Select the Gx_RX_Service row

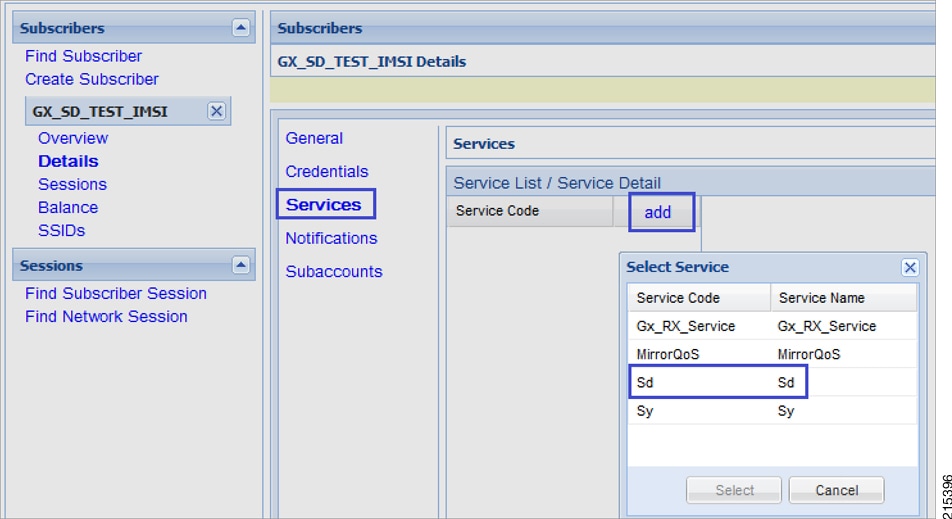click(x=772, y=326)
